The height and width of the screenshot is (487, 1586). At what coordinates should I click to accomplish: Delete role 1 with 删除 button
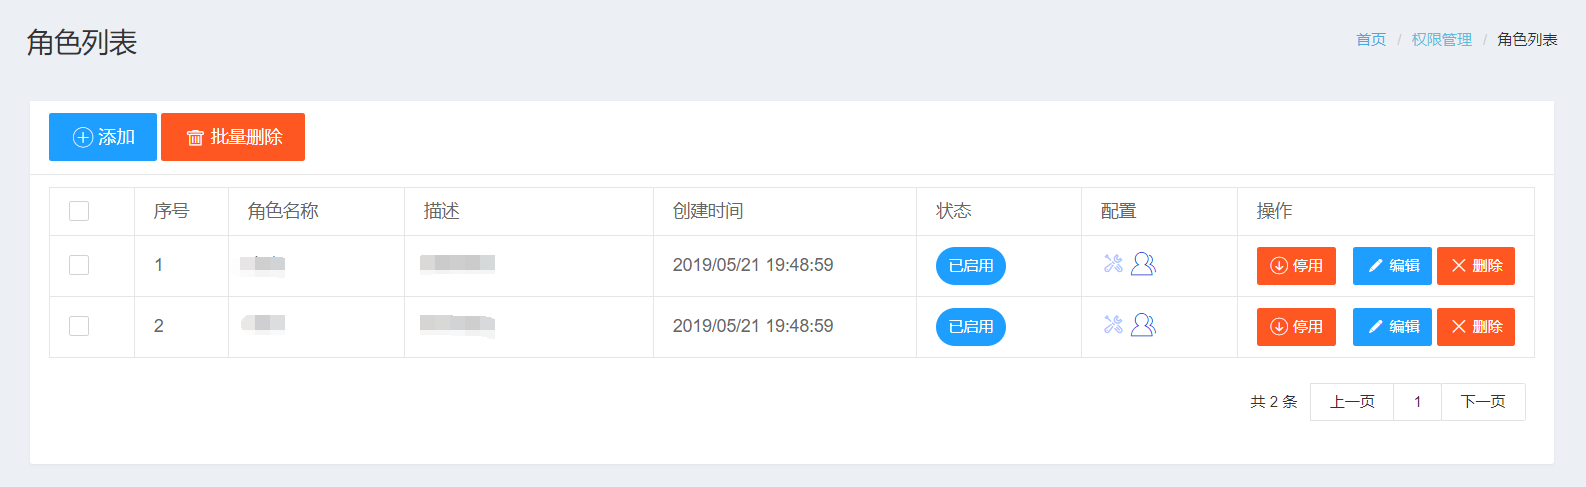[1476, 266]
